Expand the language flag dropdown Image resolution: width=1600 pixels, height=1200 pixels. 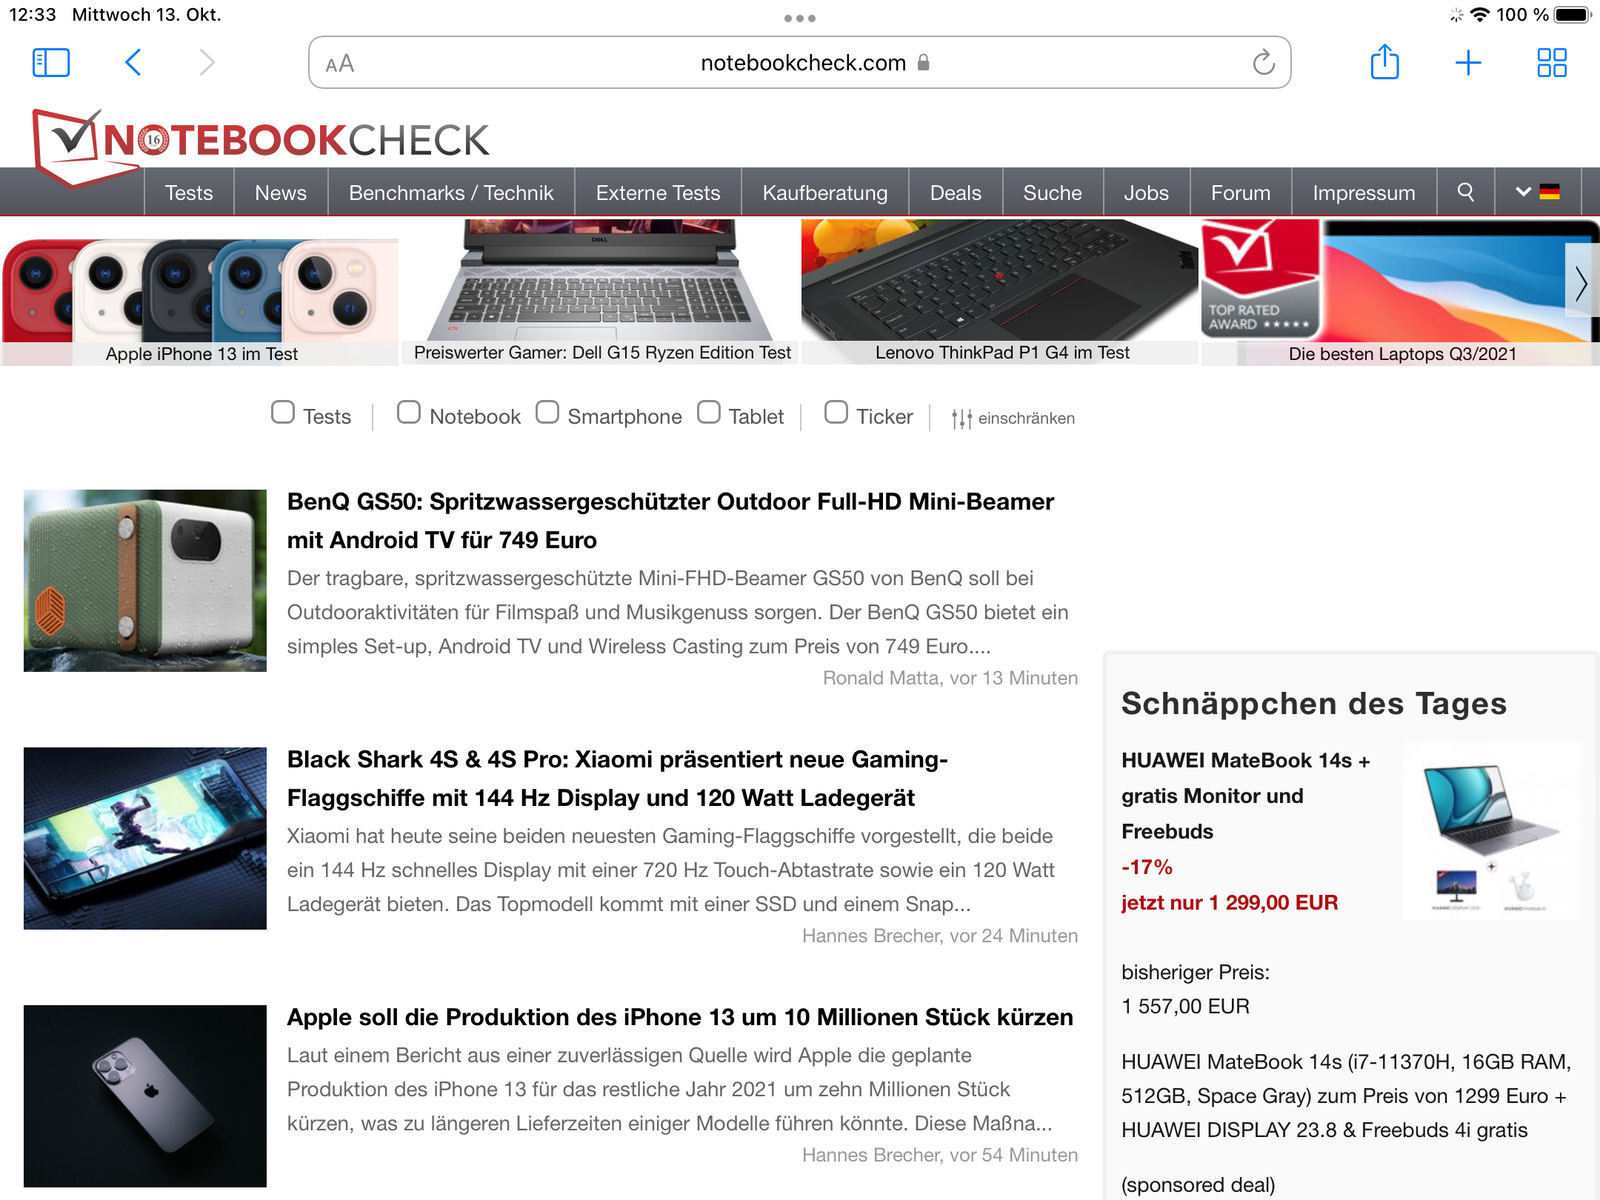click(1538, 192)
